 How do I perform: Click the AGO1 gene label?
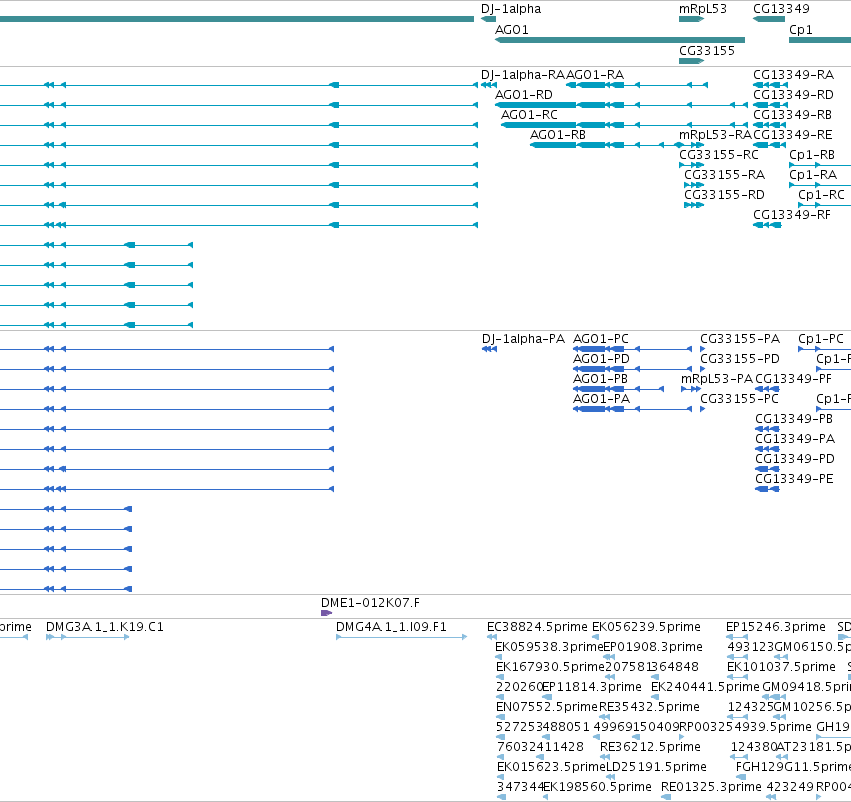click(x=512, y=30)
